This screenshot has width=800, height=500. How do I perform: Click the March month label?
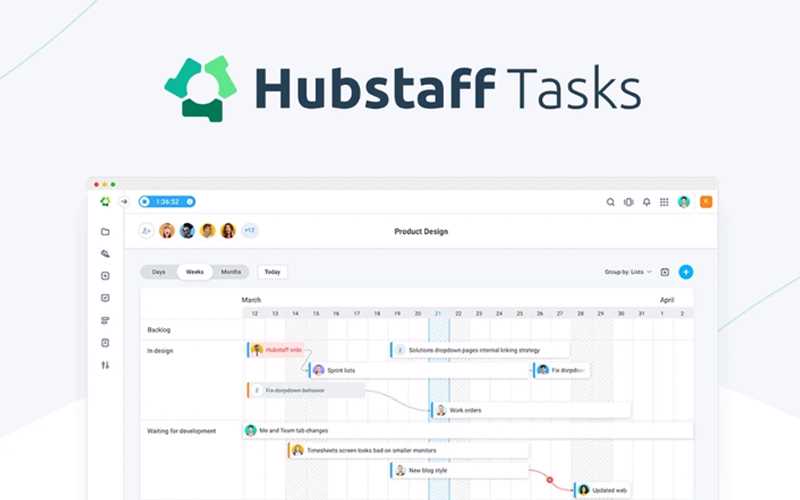pyautogui.click(x=251, y=300)
